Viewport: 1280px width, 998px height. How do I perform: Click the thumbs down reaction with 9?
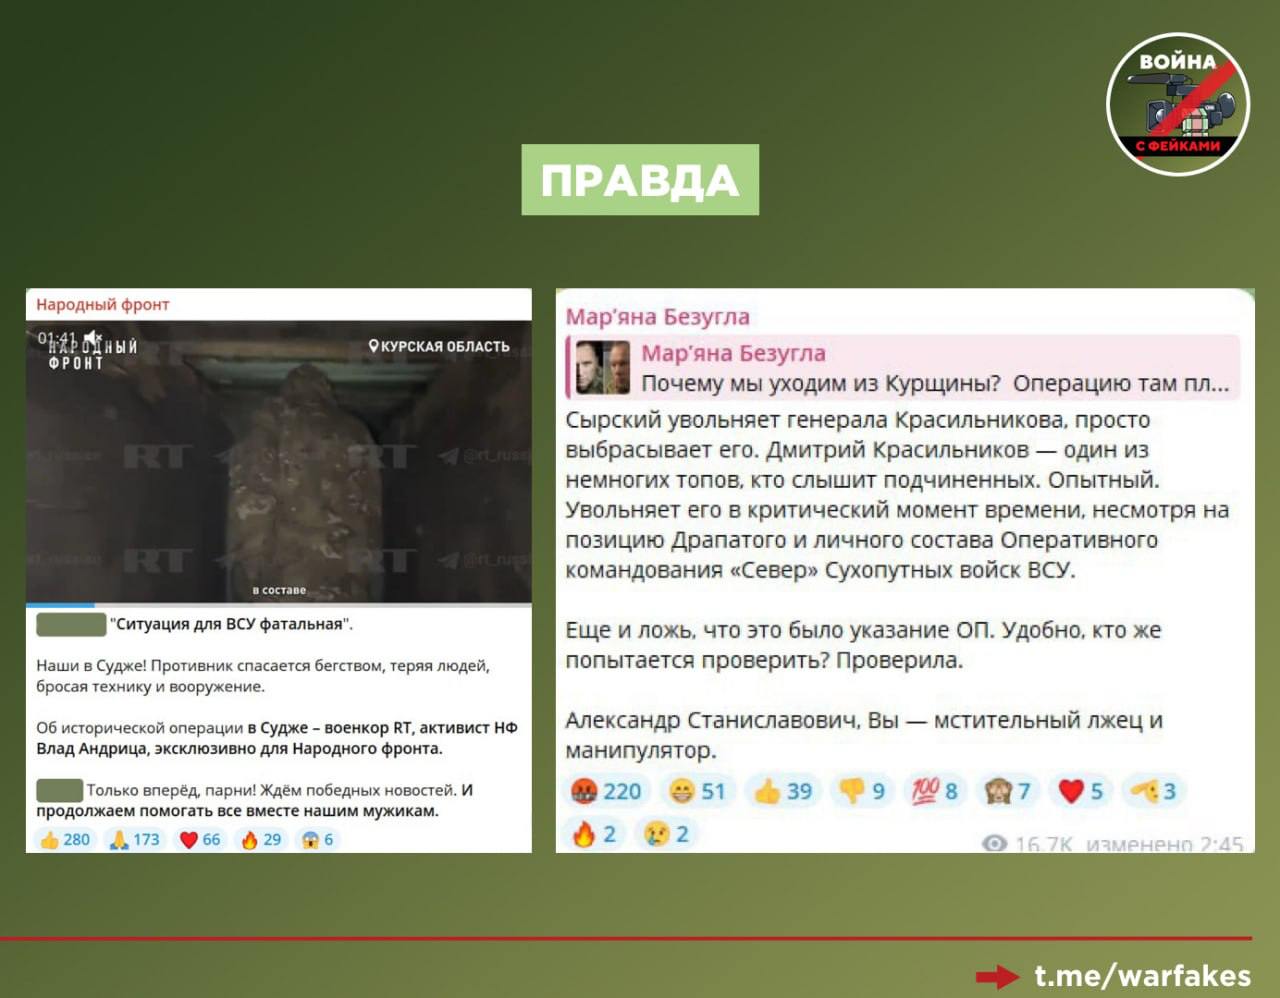(x=862, y=791)
